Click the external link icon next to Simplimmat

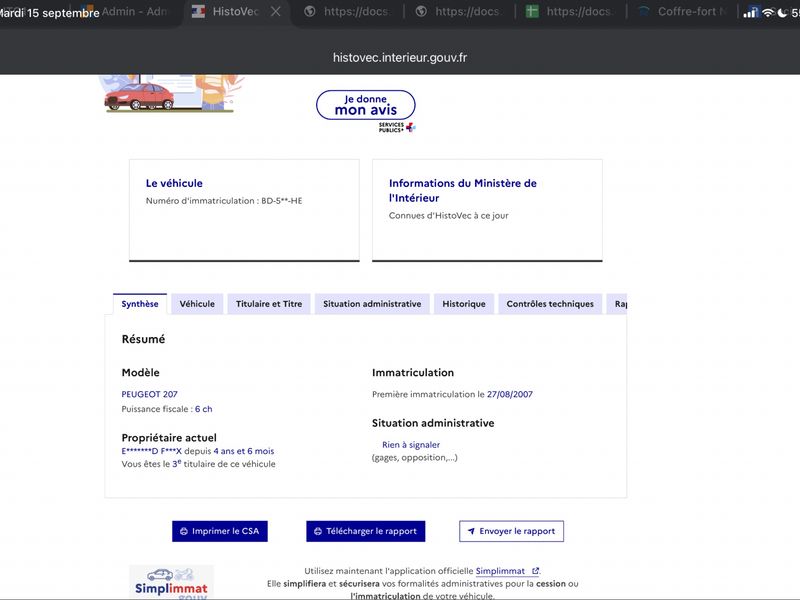[x=535, y=571]
